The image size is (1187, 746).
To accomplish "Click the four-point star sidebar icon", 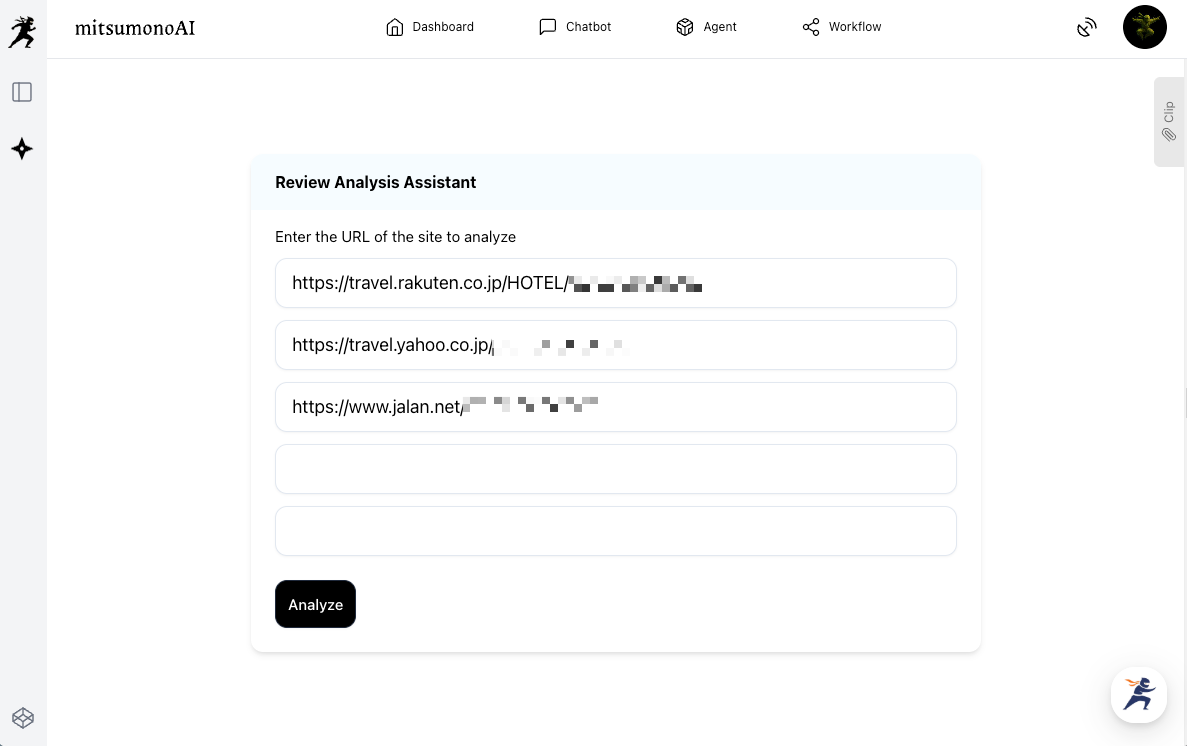I will 22,149.
